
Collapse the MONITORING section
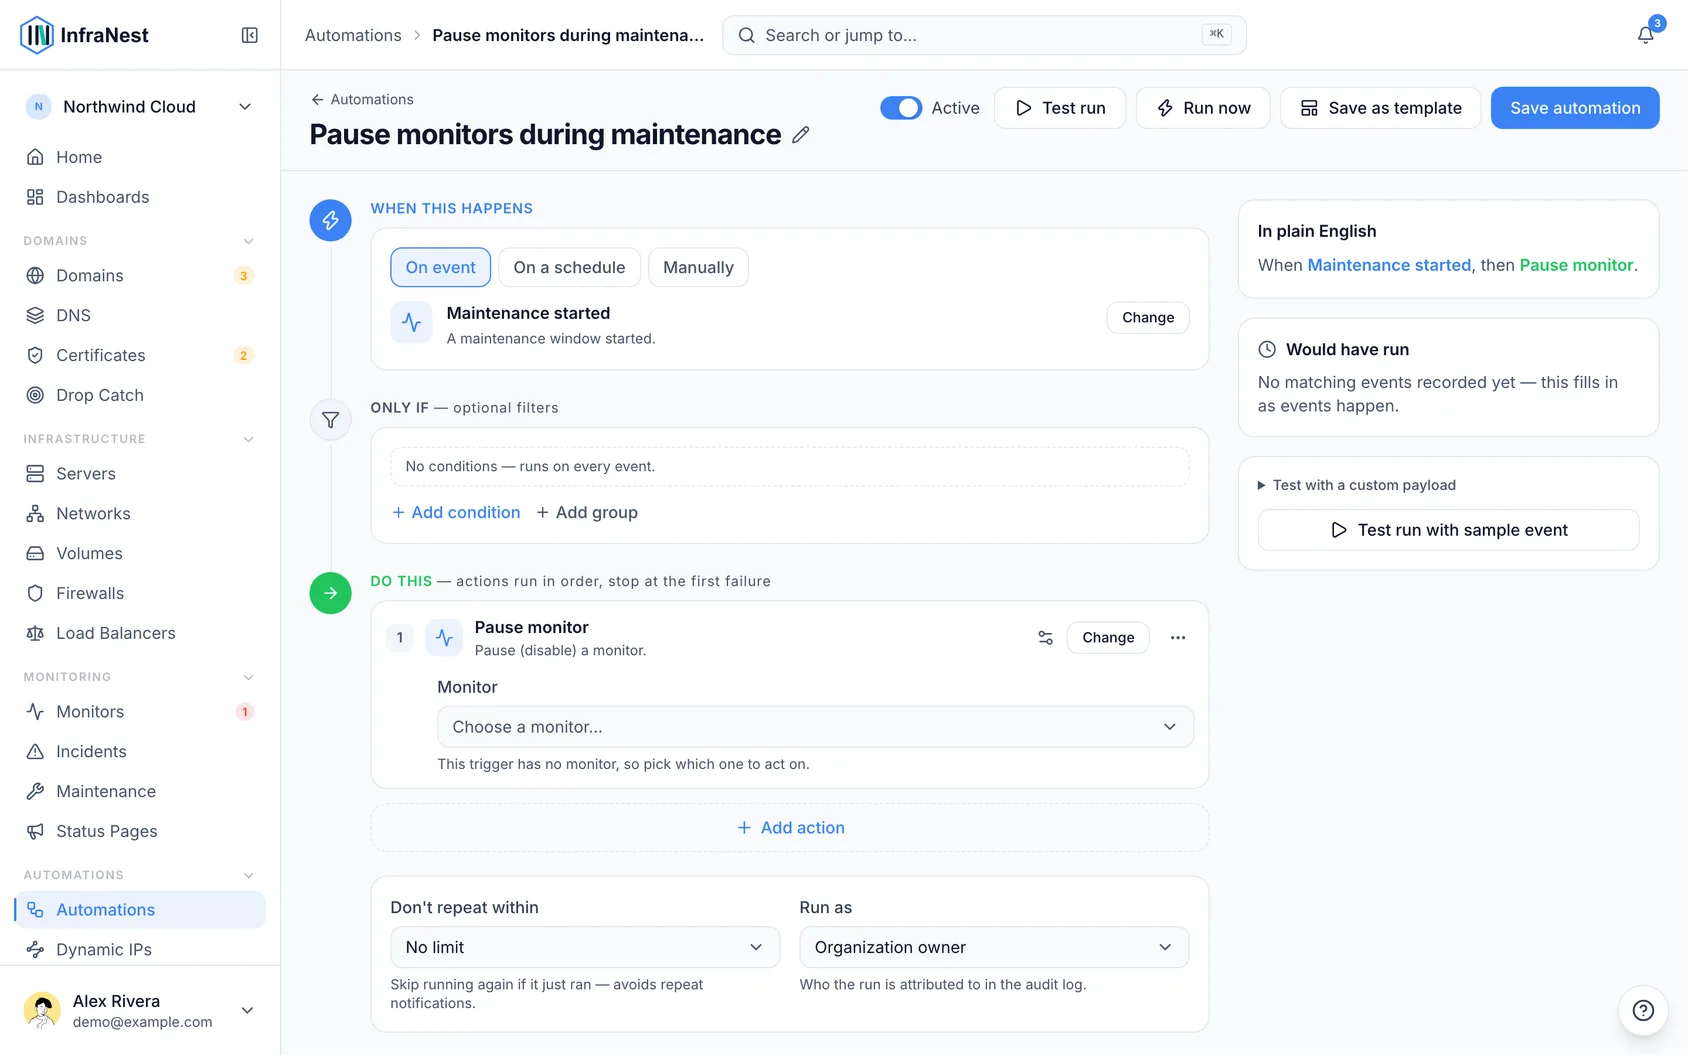(248, 677)
